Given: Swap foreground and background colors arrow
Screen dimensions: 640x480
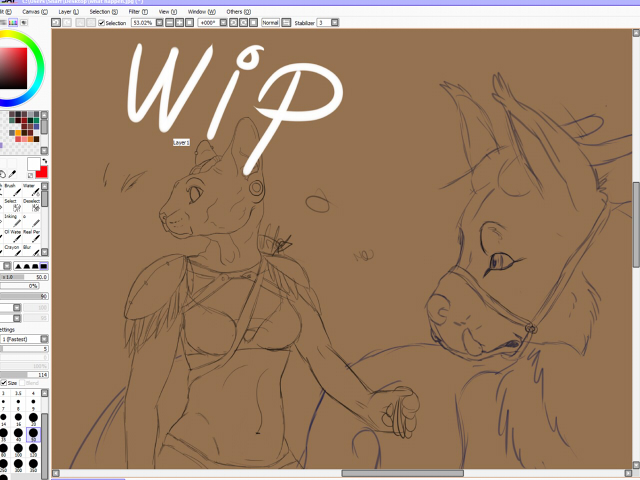Looking at the screenshot, I should 44,161.
